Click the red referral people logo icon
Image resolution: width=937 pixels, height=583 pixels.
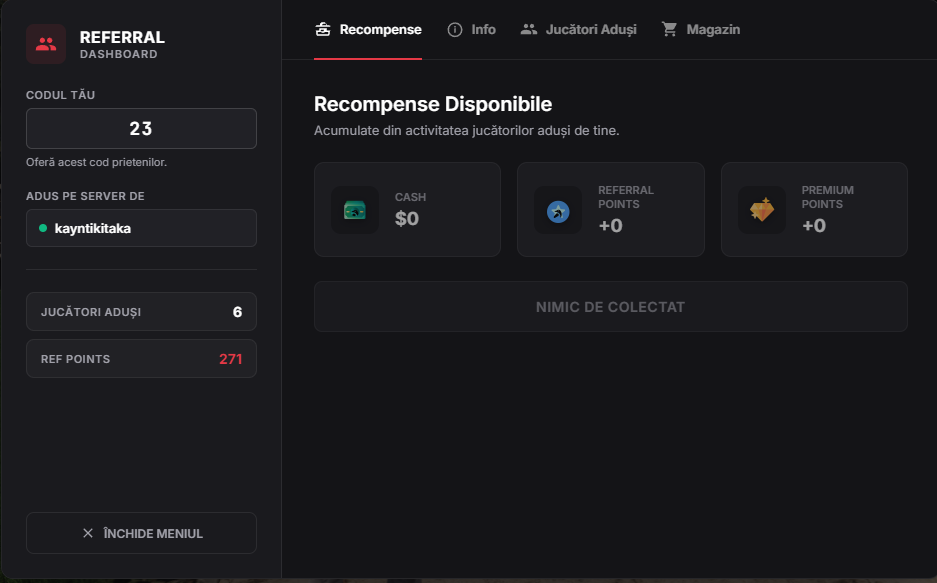(46, 44)
